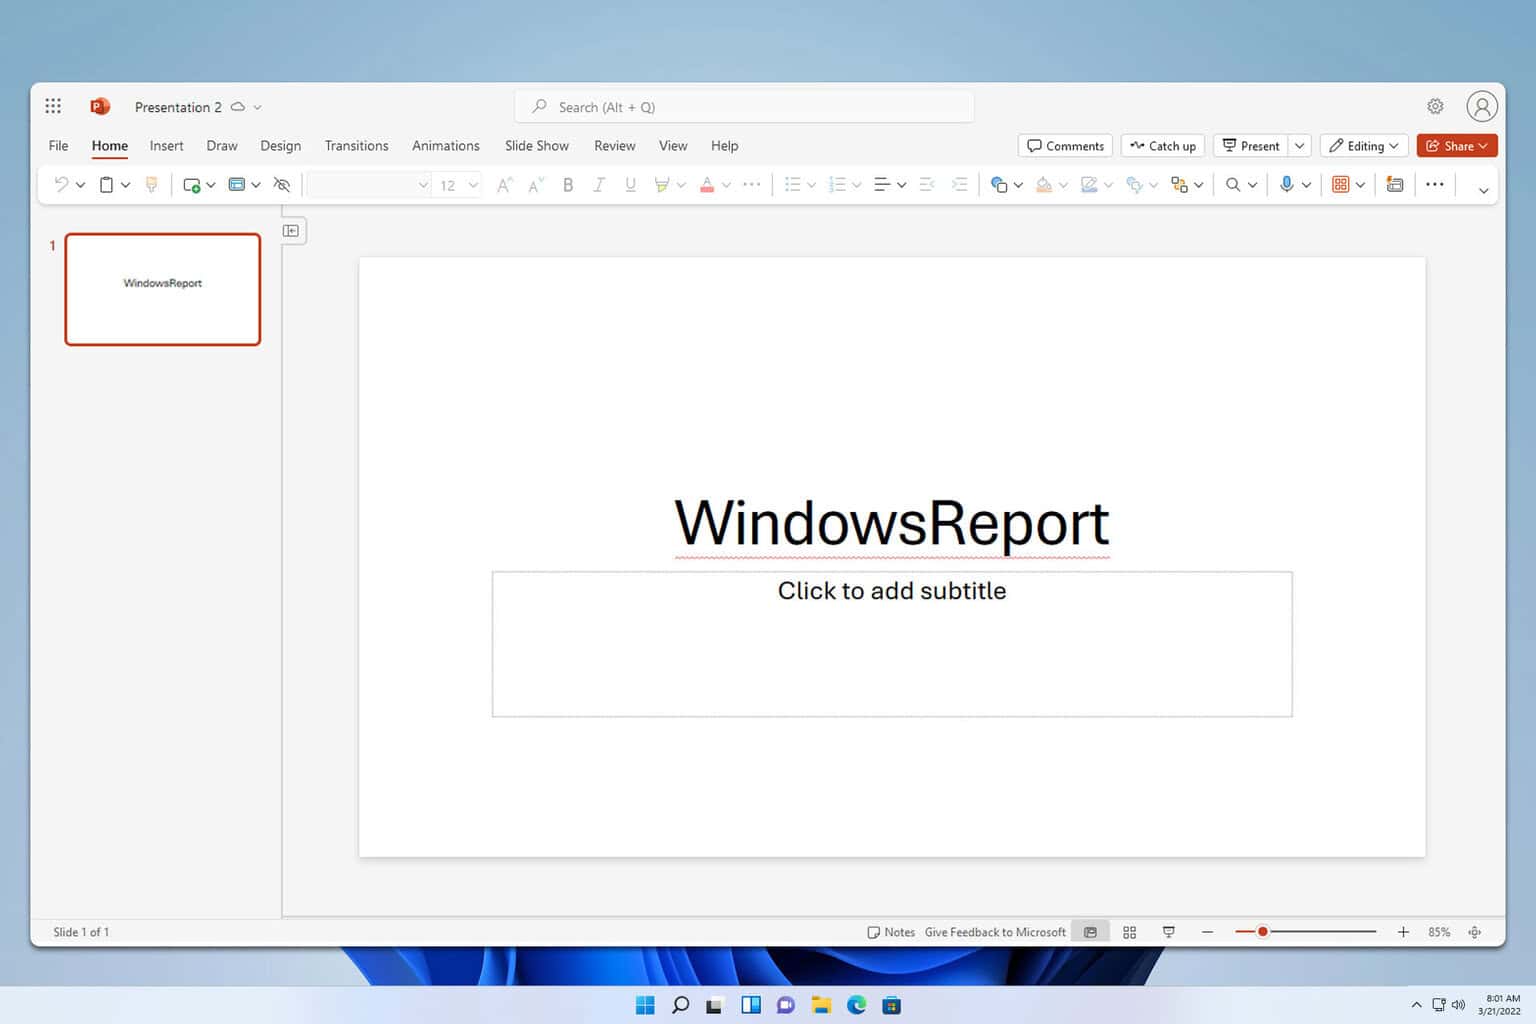Toggle Underline formatting
Screen dimensions: 1536x1024
pos(630,184)
